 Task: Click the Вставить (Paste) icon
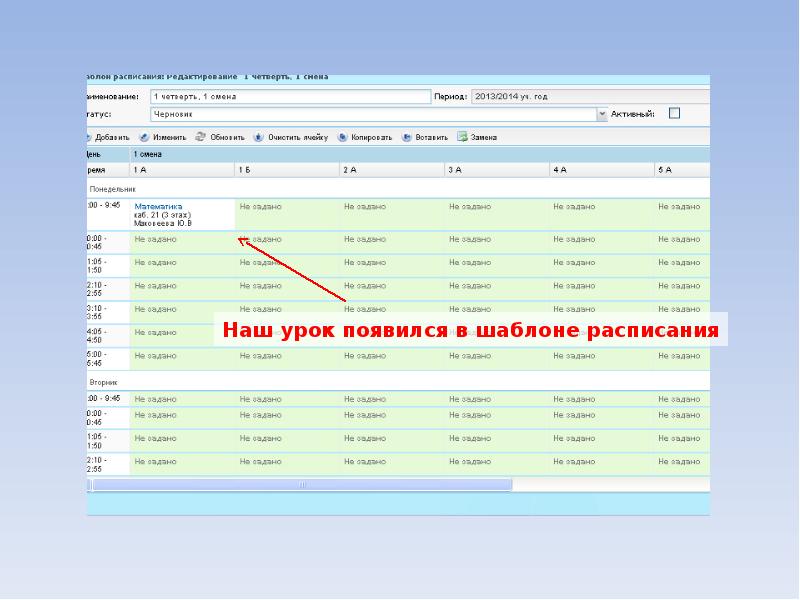407,137
